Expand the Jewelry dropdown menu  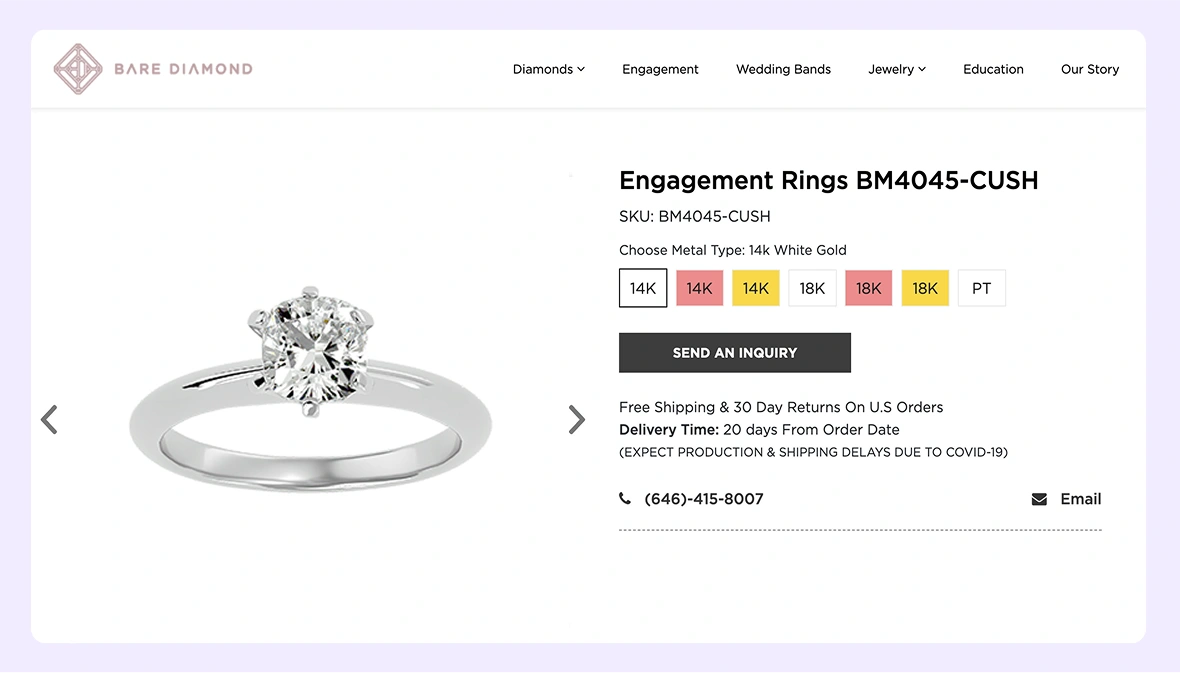coord(897,69)
